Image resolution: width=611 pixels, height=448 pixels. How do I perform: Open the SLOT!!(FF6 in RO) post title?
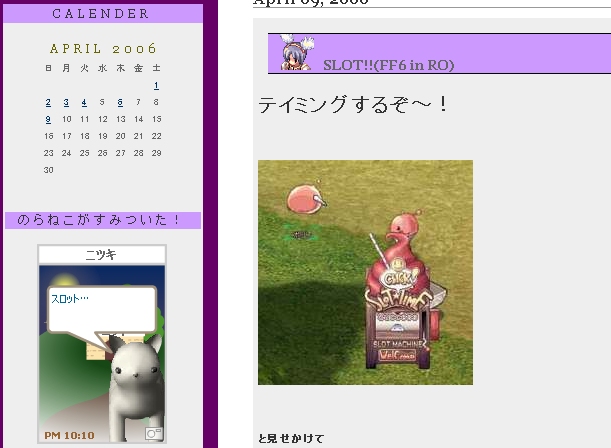[388, 65]
